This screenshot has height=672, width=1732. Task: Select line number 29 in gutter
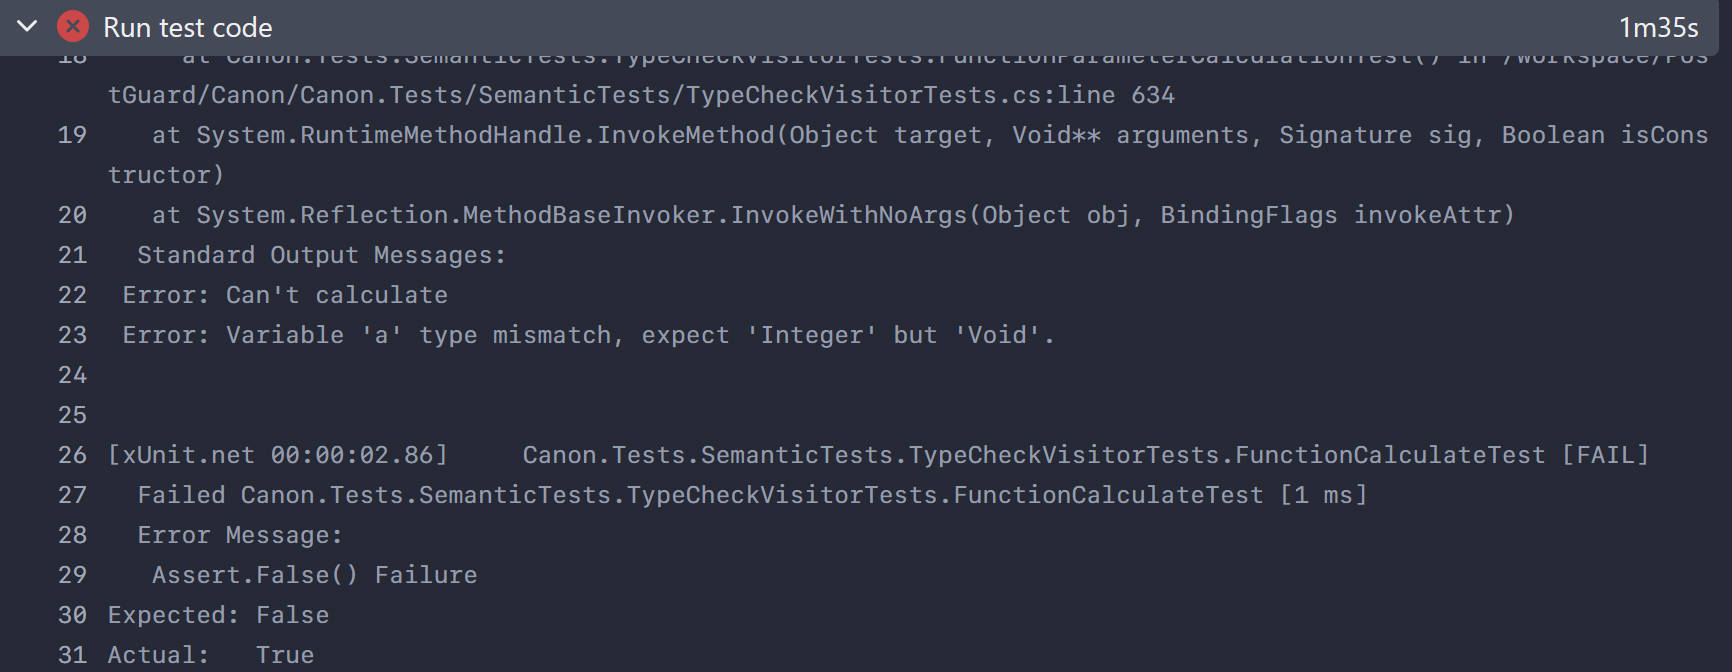pyautogui.click(x=72, y=575)
